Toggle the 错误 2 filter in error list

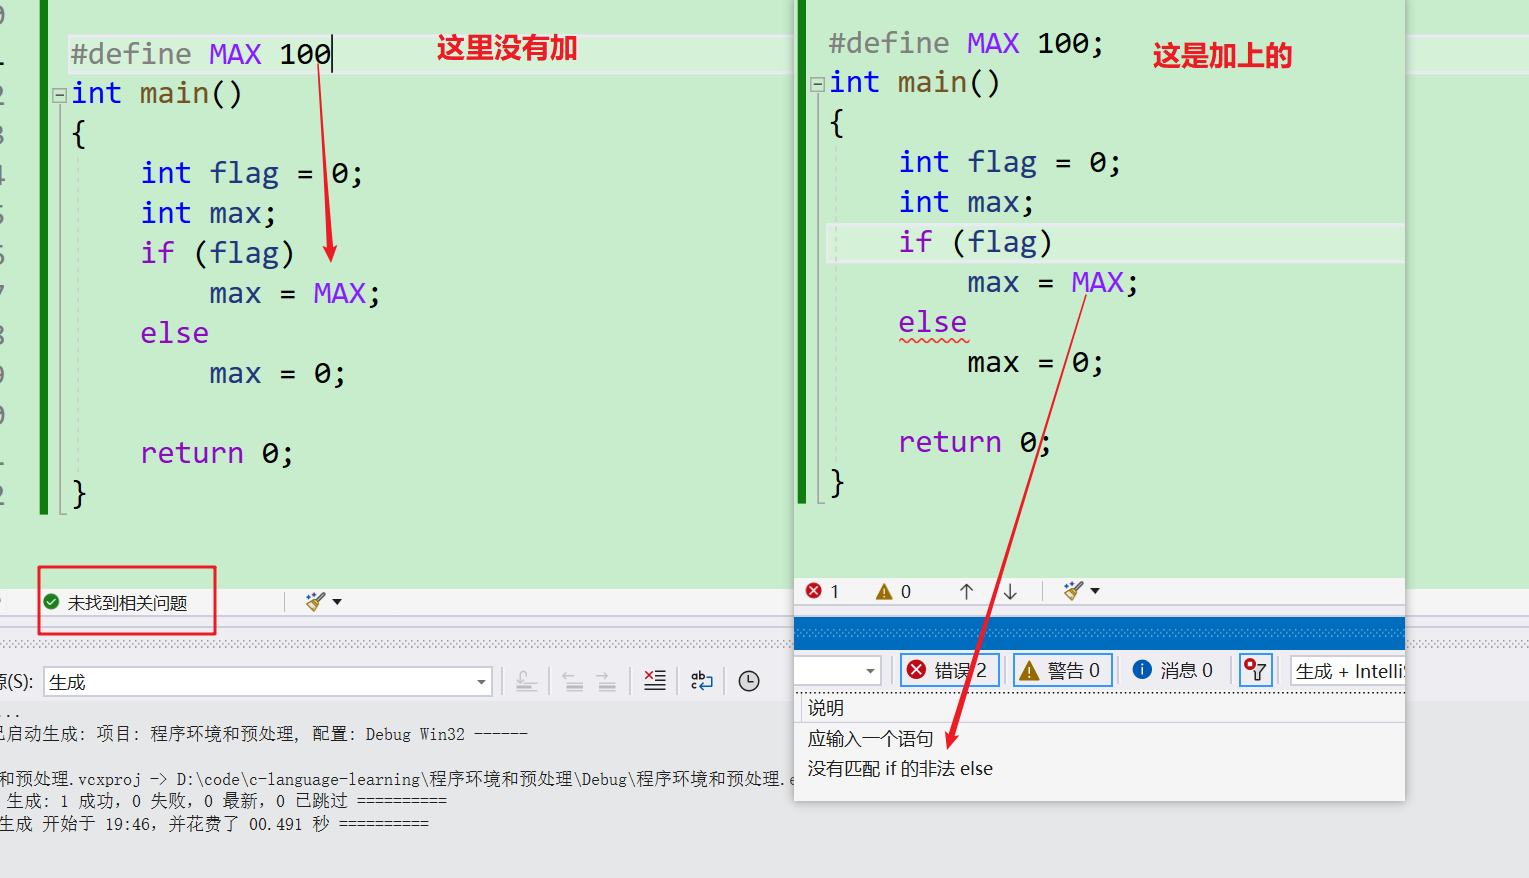[x=949, y=670]
